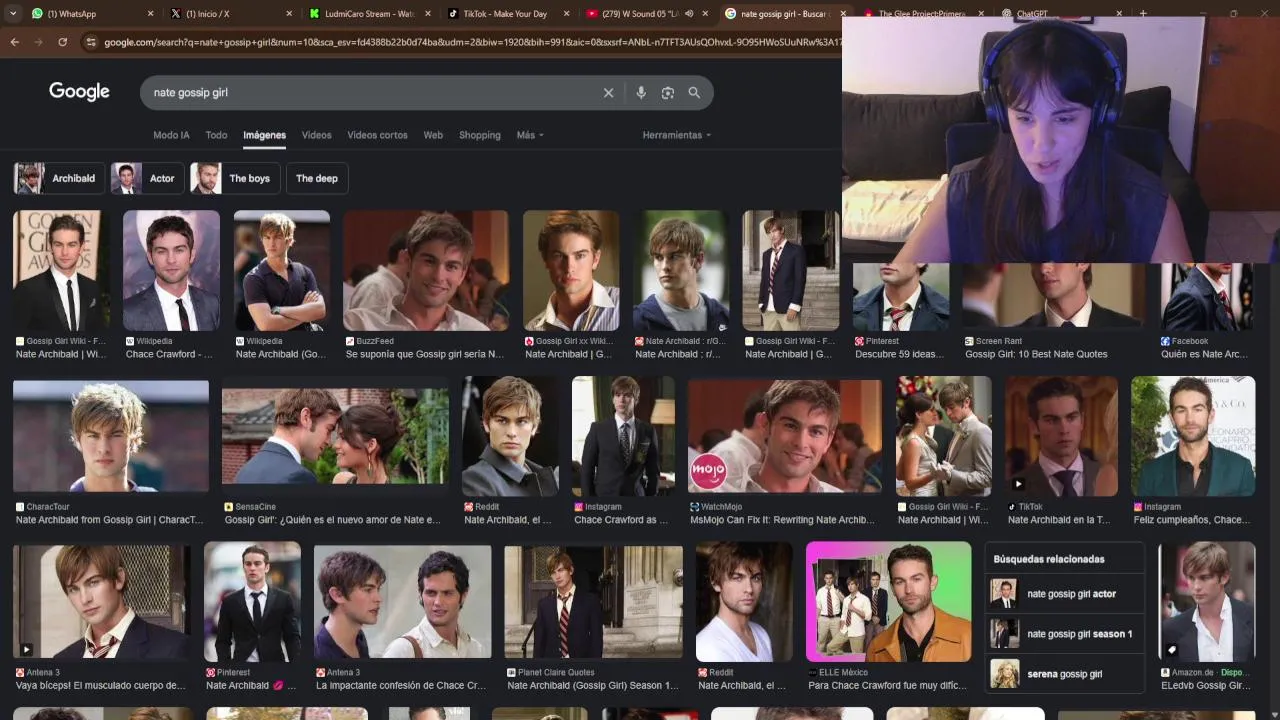Image resolution: width=1280 pixels, height=720 pixels.
Task: Clear the search box with the X icon
Action: [x=608, y=92]
